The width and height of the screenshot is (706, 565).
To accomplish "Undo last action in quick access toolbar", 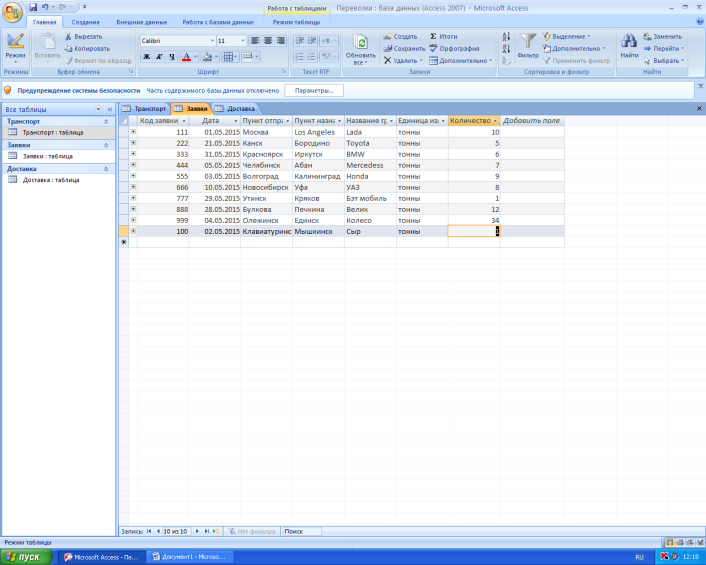I will pos(45,7).
